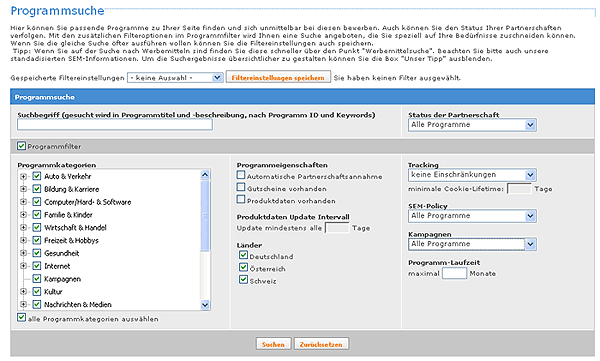This screenshot has height=361, width=600.
Task: Uncheck the Bildung & Karriere checkbox
Action: pos(37,189)
